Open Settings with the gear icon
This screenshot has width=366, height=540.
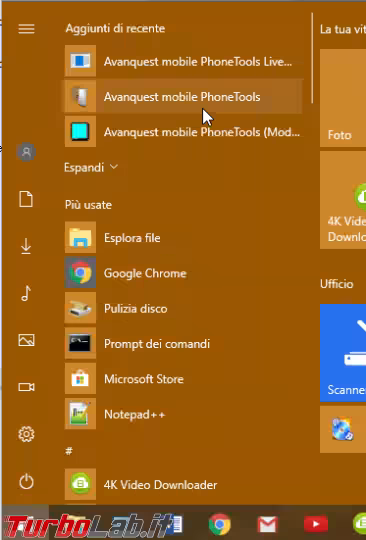point(26,434)
